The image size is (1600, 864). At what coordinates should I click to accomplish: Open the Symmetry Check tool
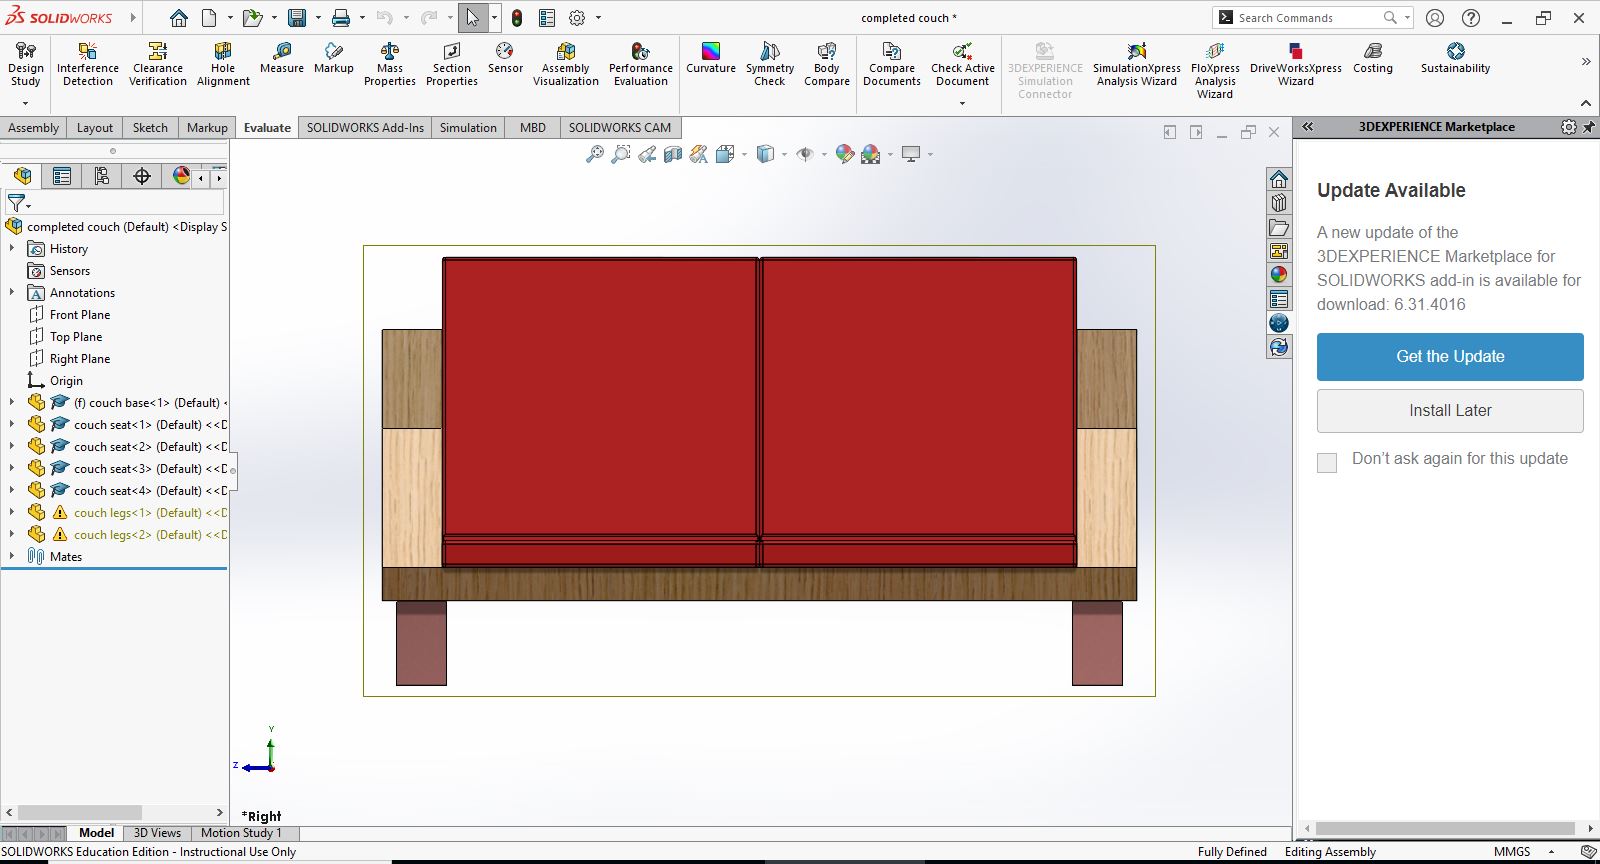[x=770, y=64]
